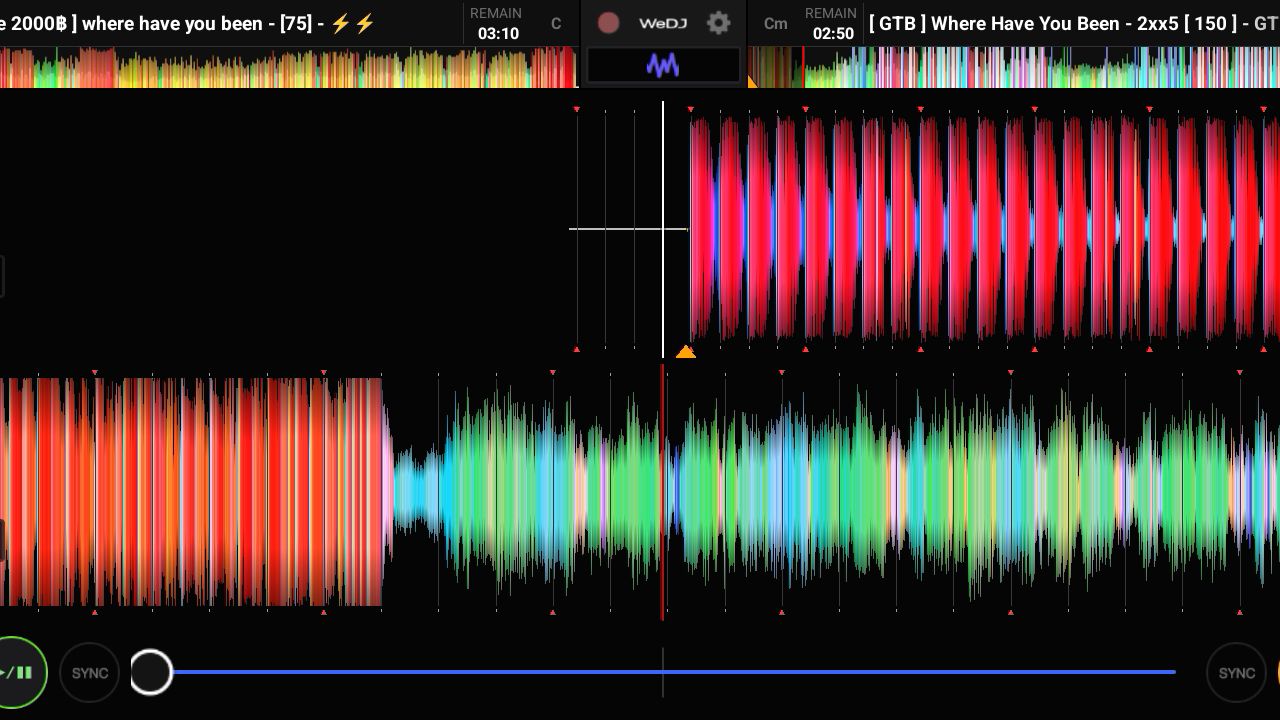The height and width of the screenshot is (720, 1280).
Task: Tap the purple waveform view button
Action: [663, 66]
